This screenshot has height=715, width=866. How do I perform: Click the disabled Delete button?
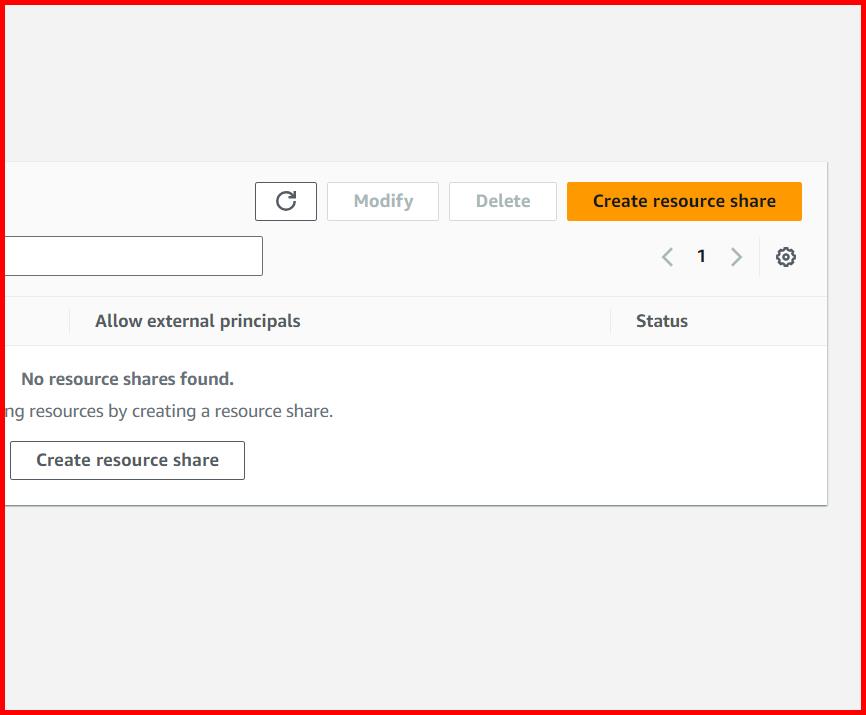(503, 201)
